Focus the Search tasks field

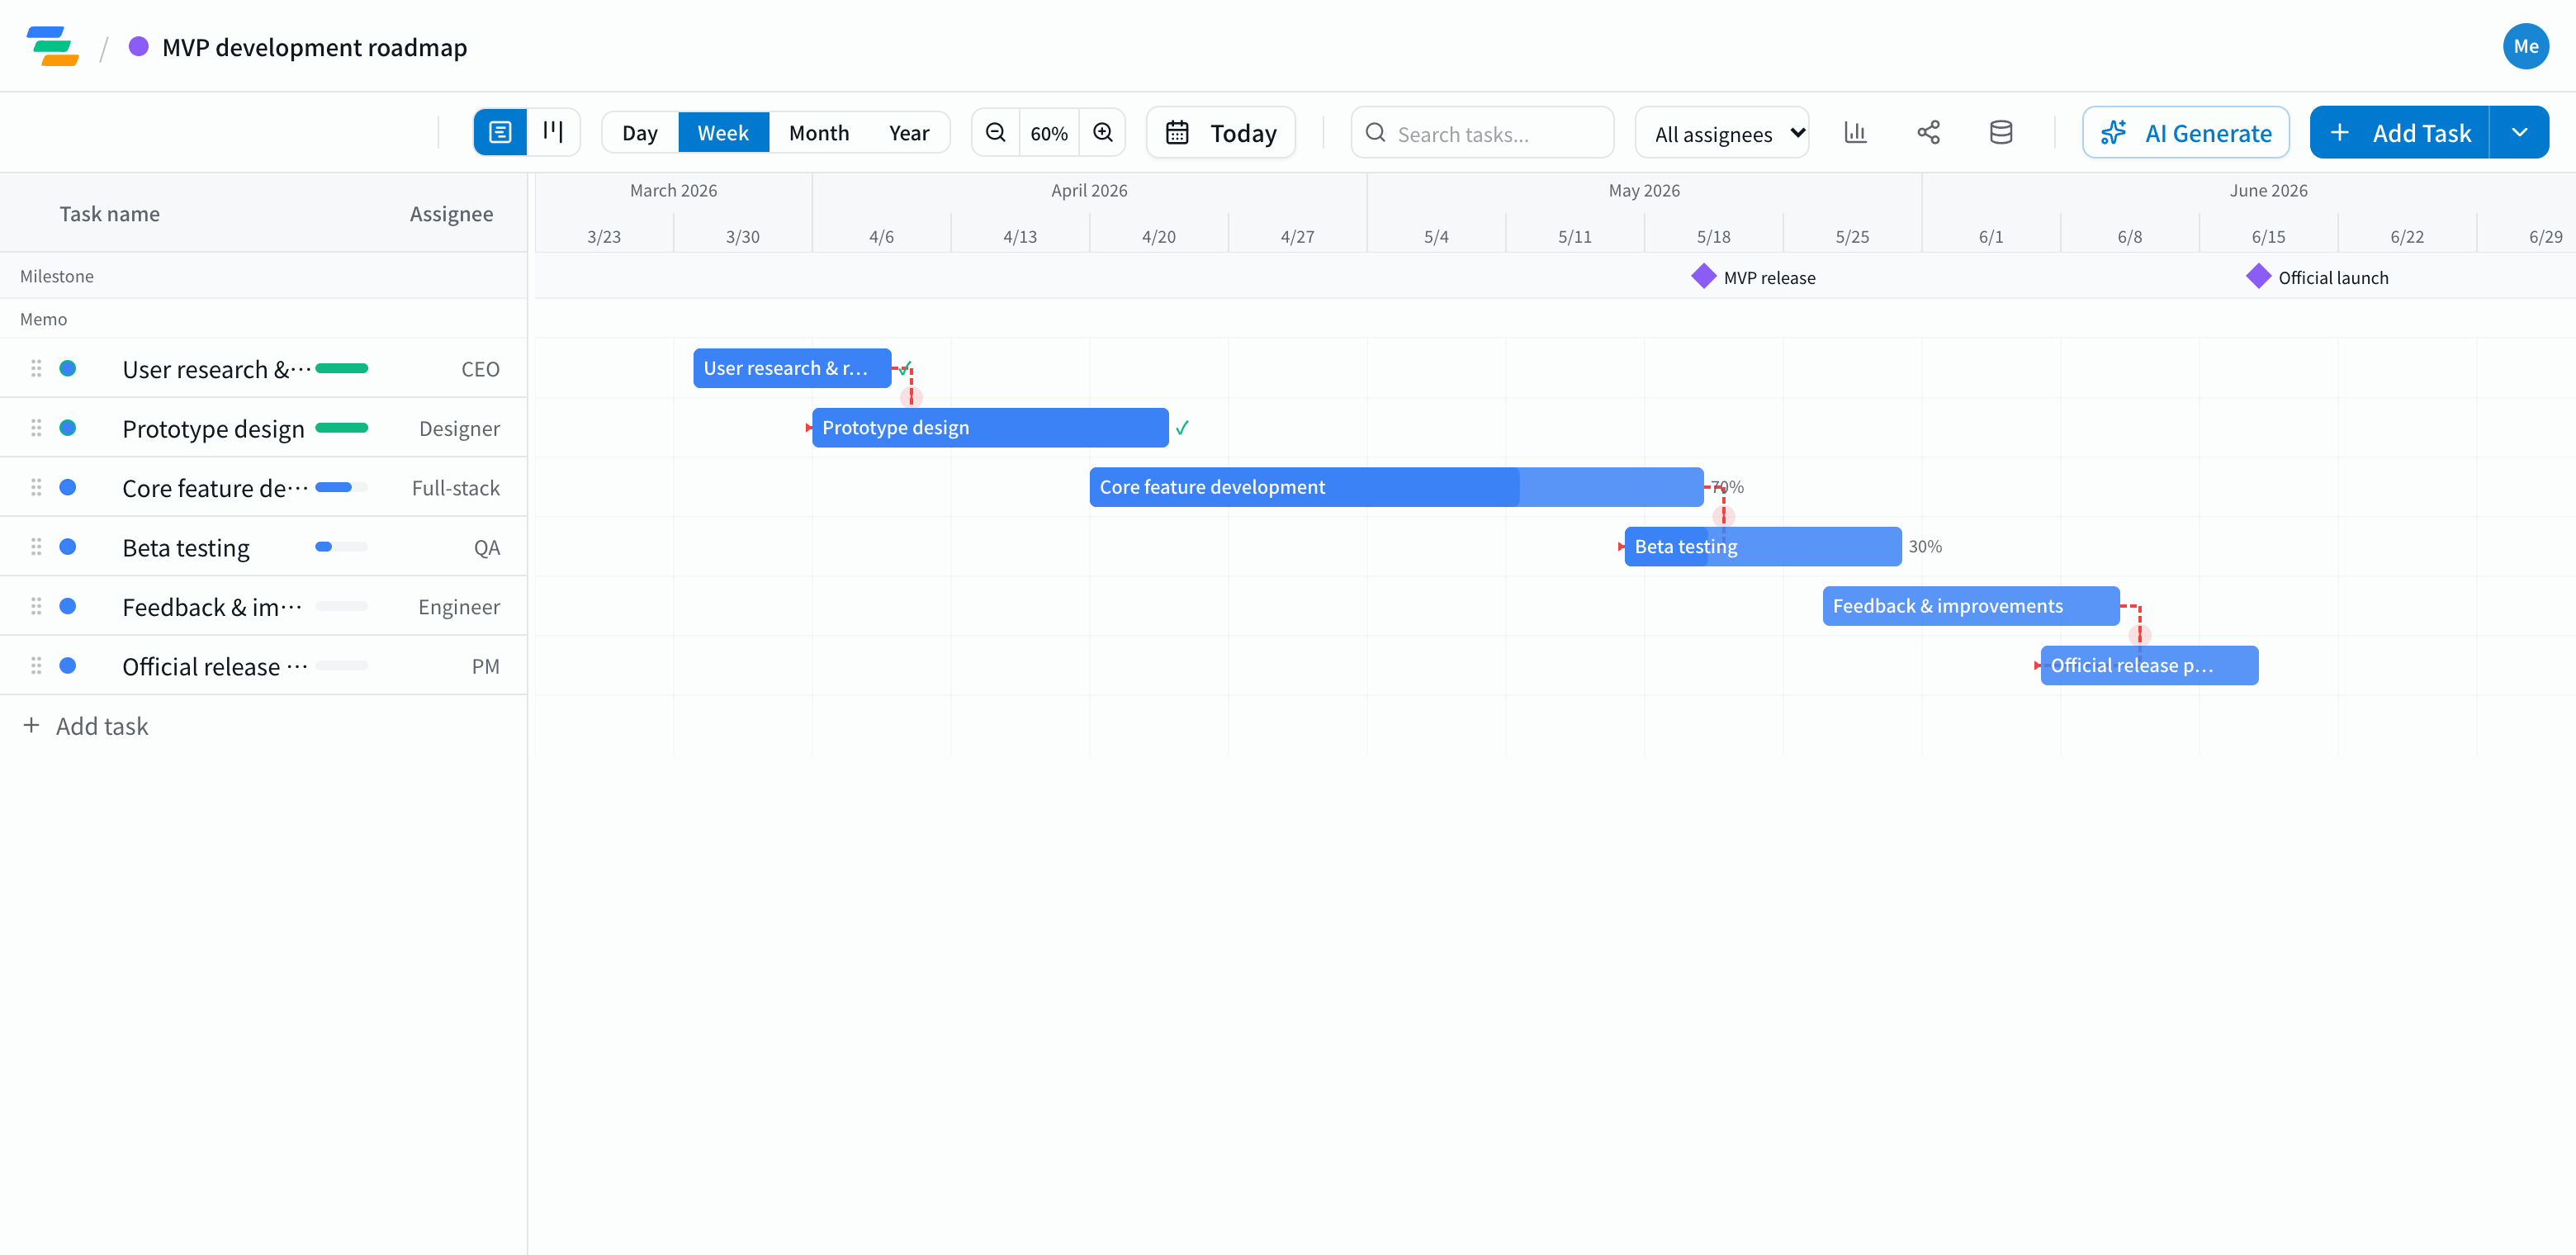[x=1482, y=133]
